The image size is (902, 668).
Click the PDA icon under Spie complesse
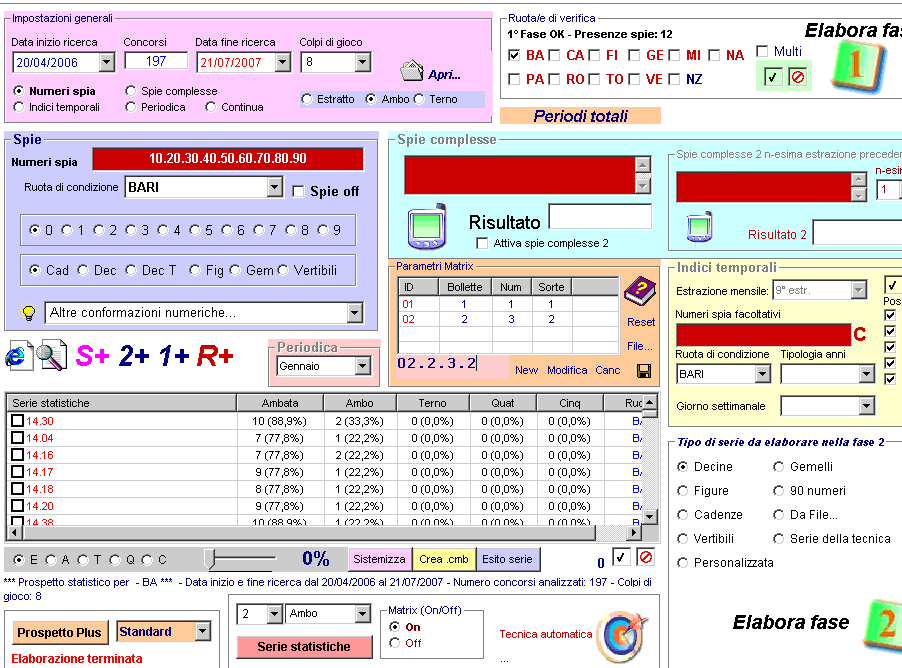(427, 227)
